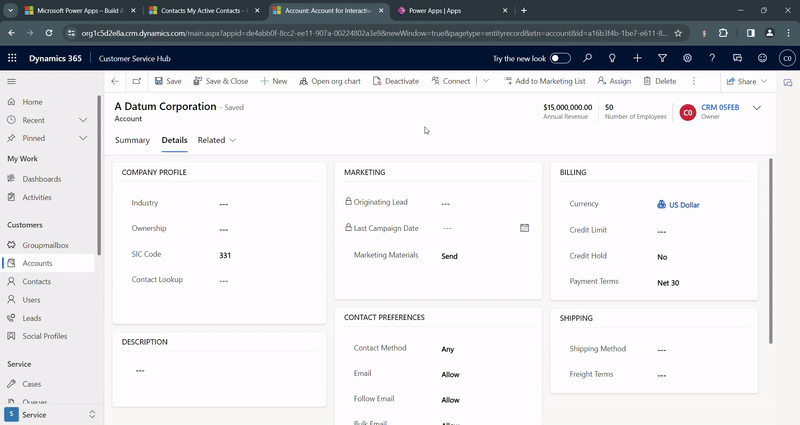Open the Dynamics 365 app launcher waffle
Screen dimensions: 800x425
pos(12,58)
